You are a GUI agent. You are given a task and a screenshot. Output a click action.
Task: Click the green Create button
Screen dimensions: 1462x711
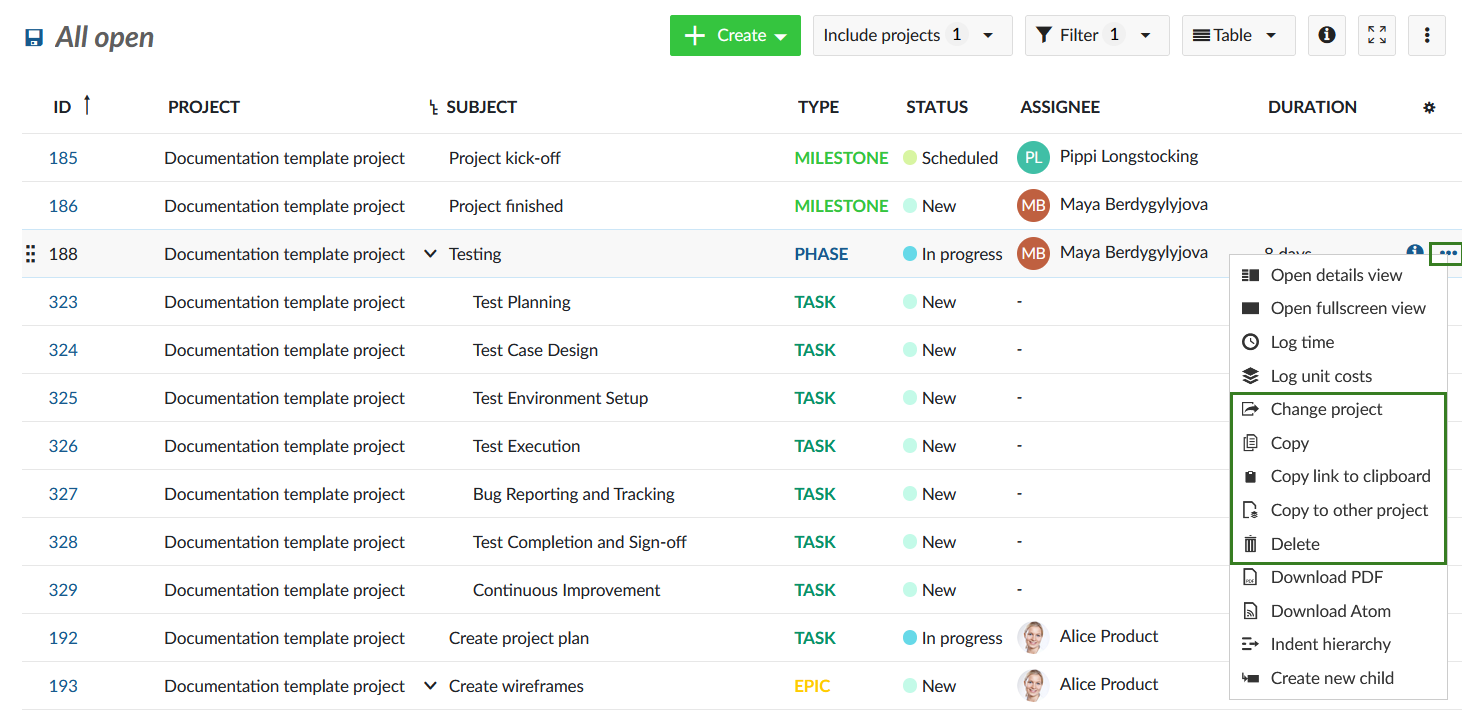(x=735, y=35)
